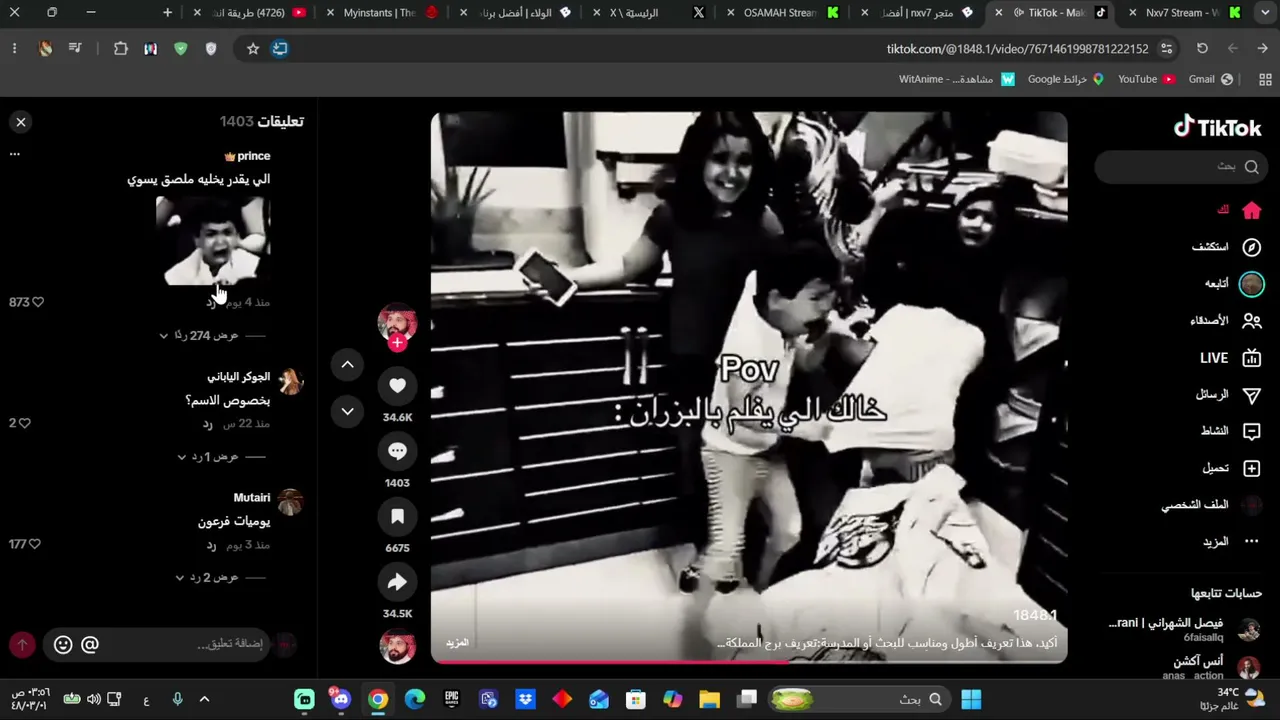Open the Following (أتابعه) feed
The width and height of the screenshot is (1280, 720).
[1234, 284]
